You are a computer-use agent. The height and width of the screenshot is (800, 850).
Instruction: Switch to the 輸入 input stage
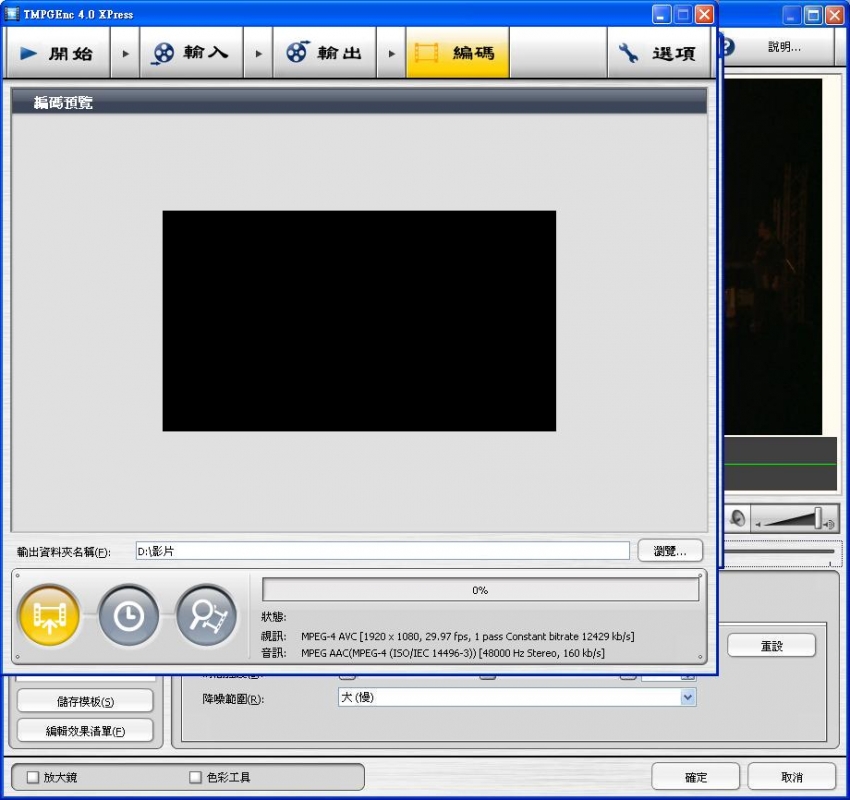click(x=190, y=53)
